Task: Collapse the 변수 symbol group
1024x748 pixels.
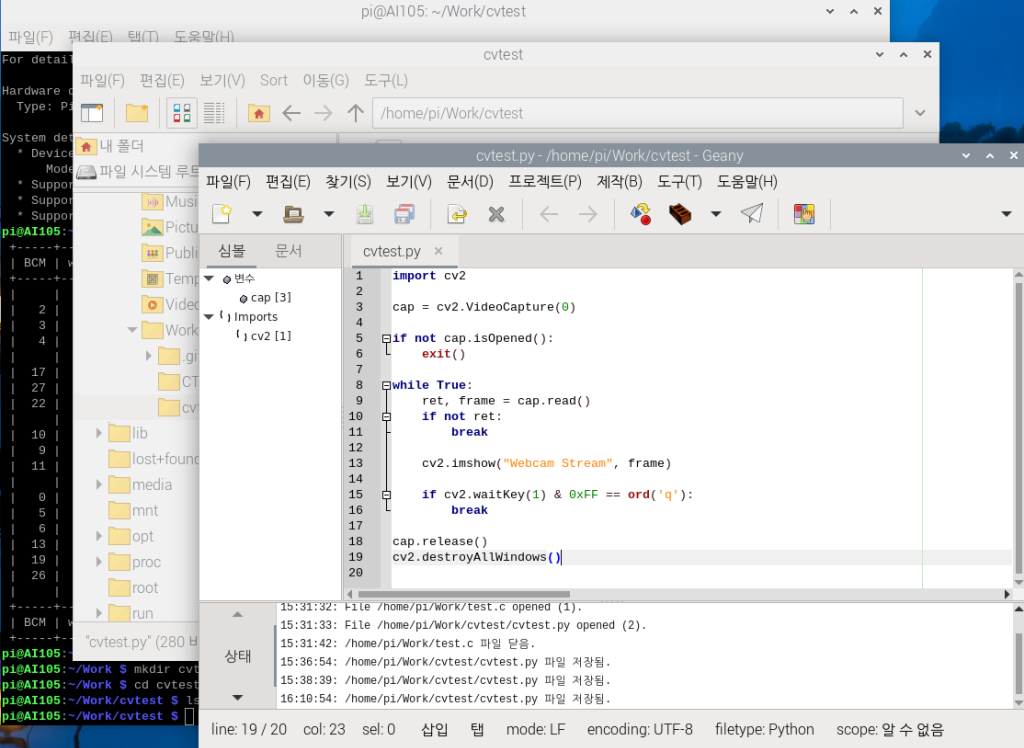Action: point(209,278)
